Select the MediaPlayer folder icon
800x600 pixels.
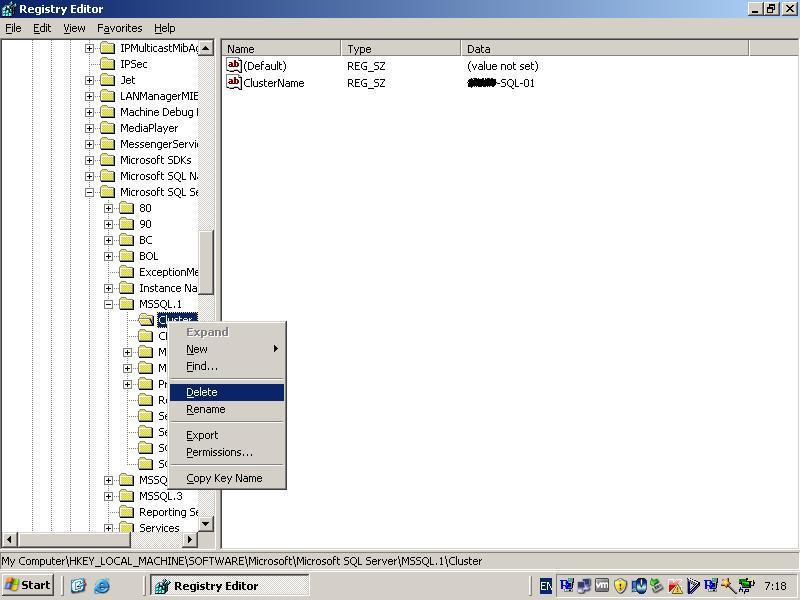[108, 128]
